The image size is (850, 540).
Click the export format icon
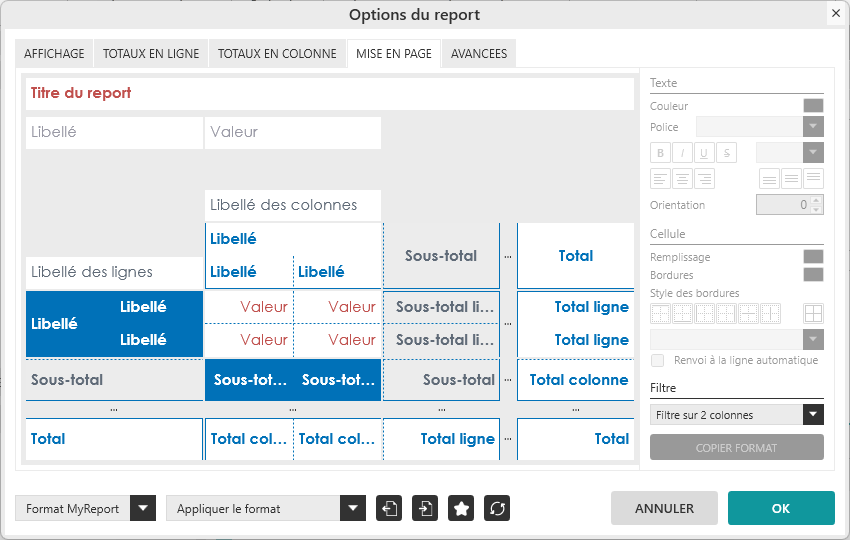click(x=389, y=508)
